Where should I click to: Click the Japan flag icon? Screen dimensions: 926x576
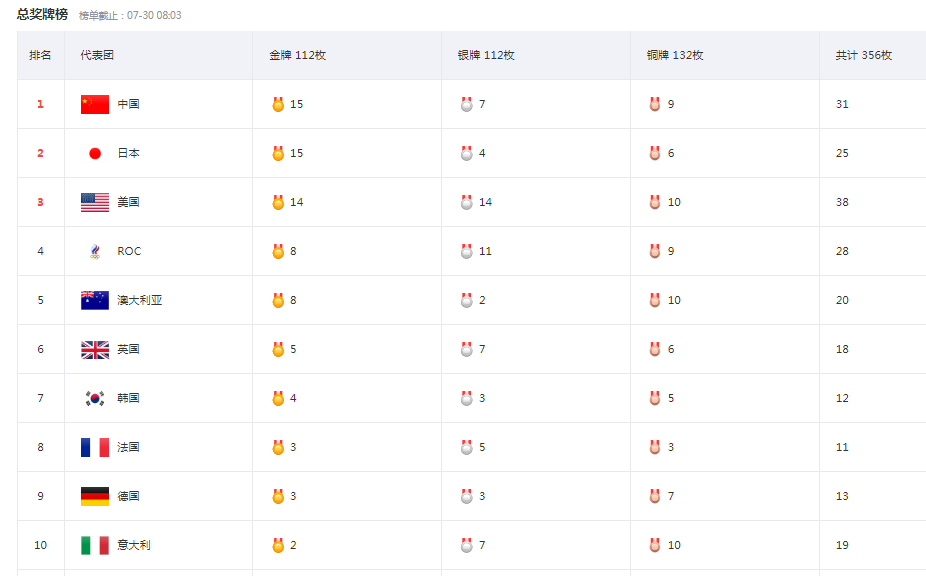coord(95,154)
